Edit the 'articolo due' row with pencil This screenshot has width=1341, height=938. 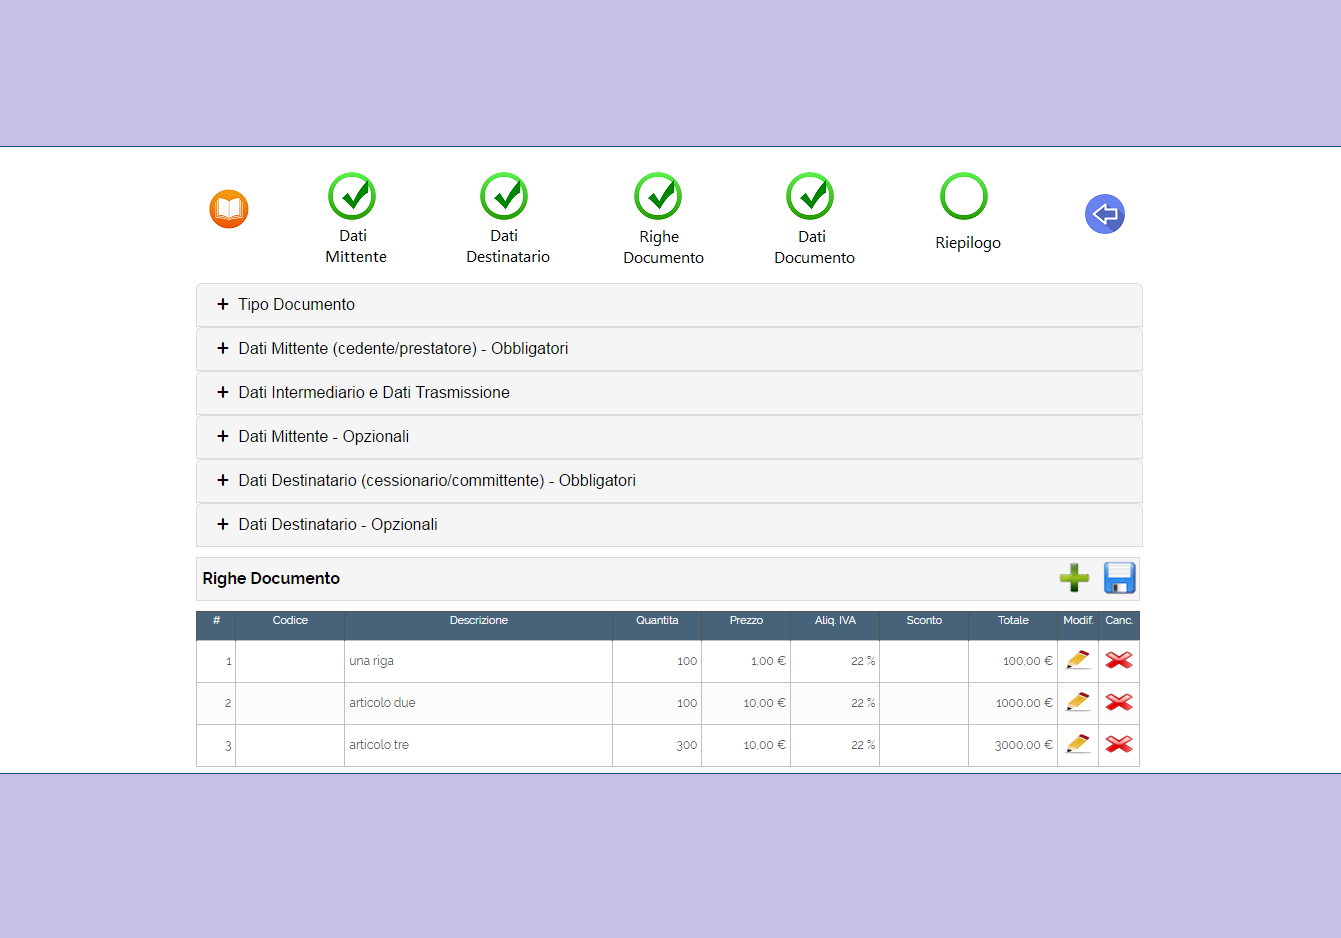[1078, 702]
